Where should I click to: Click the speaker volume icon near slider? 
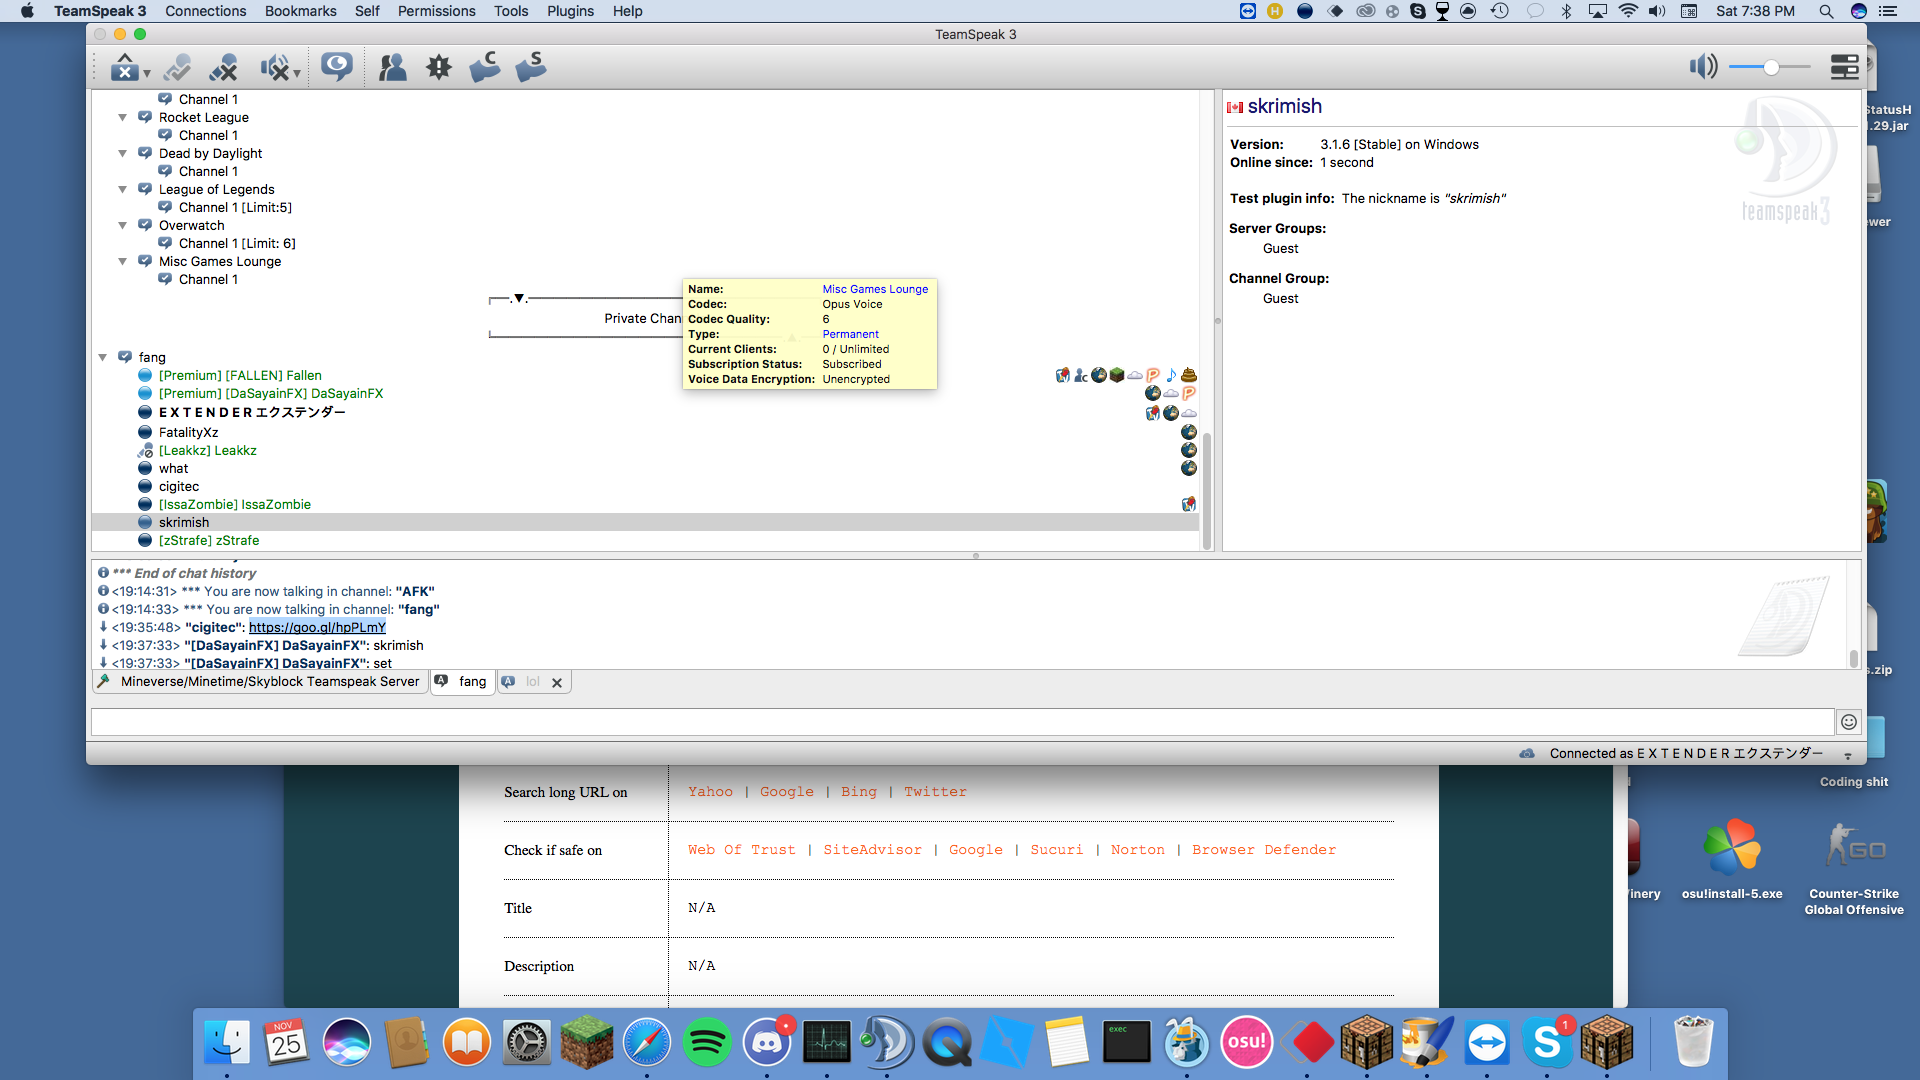coord(1702,67)
